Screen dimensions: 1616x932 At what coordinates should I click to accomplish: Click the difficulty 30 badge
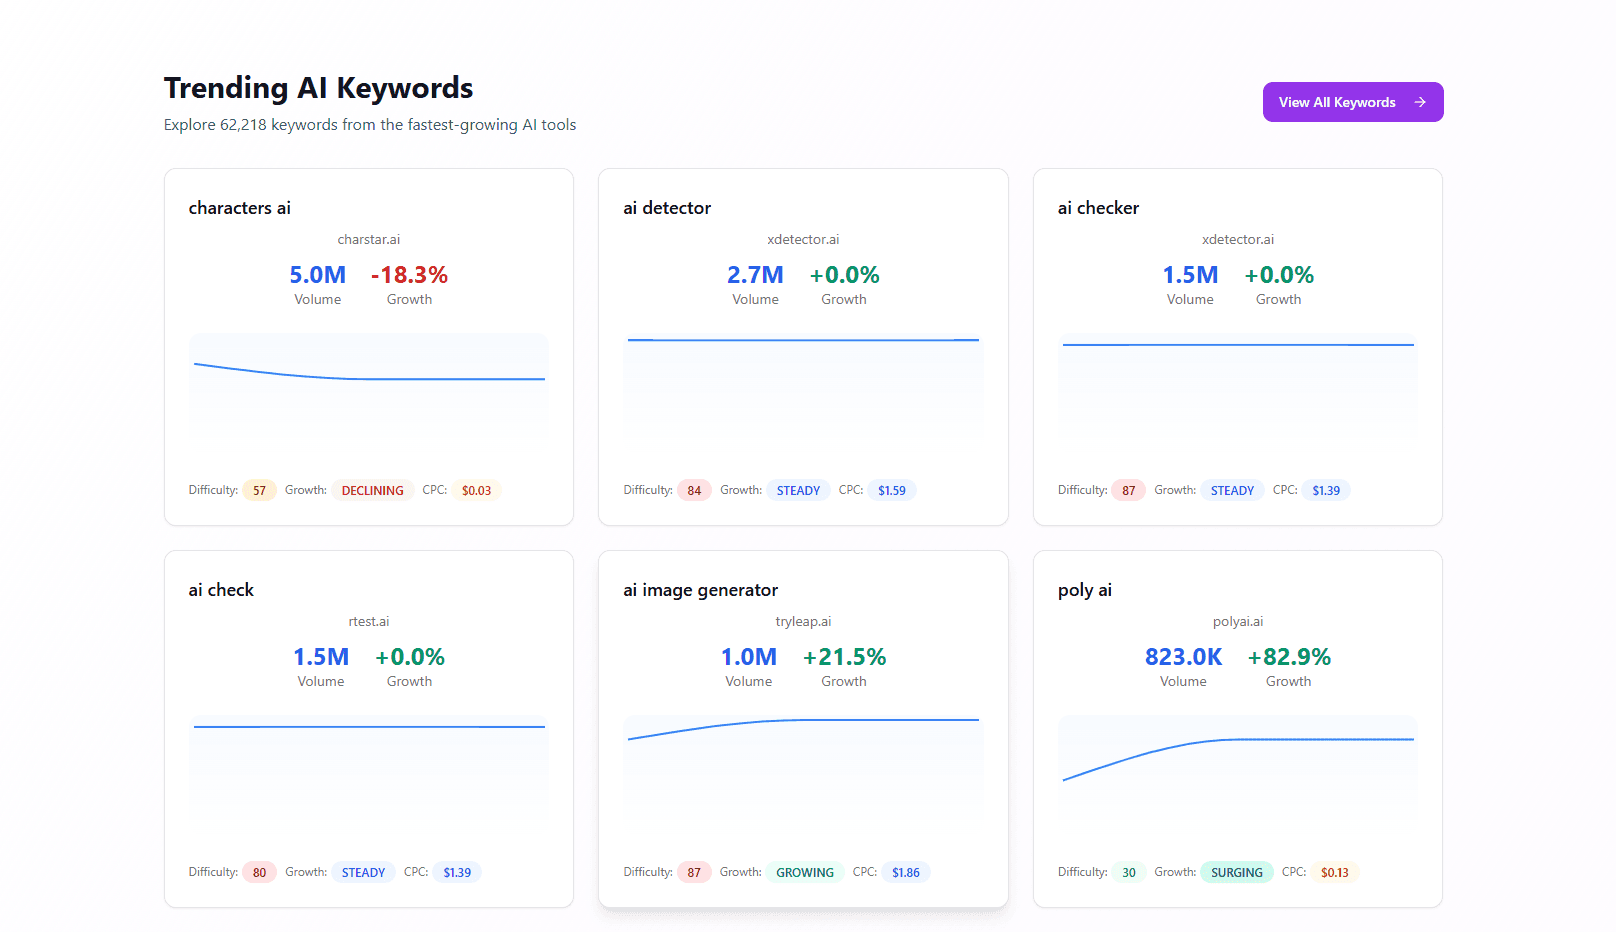[1128, 873]
